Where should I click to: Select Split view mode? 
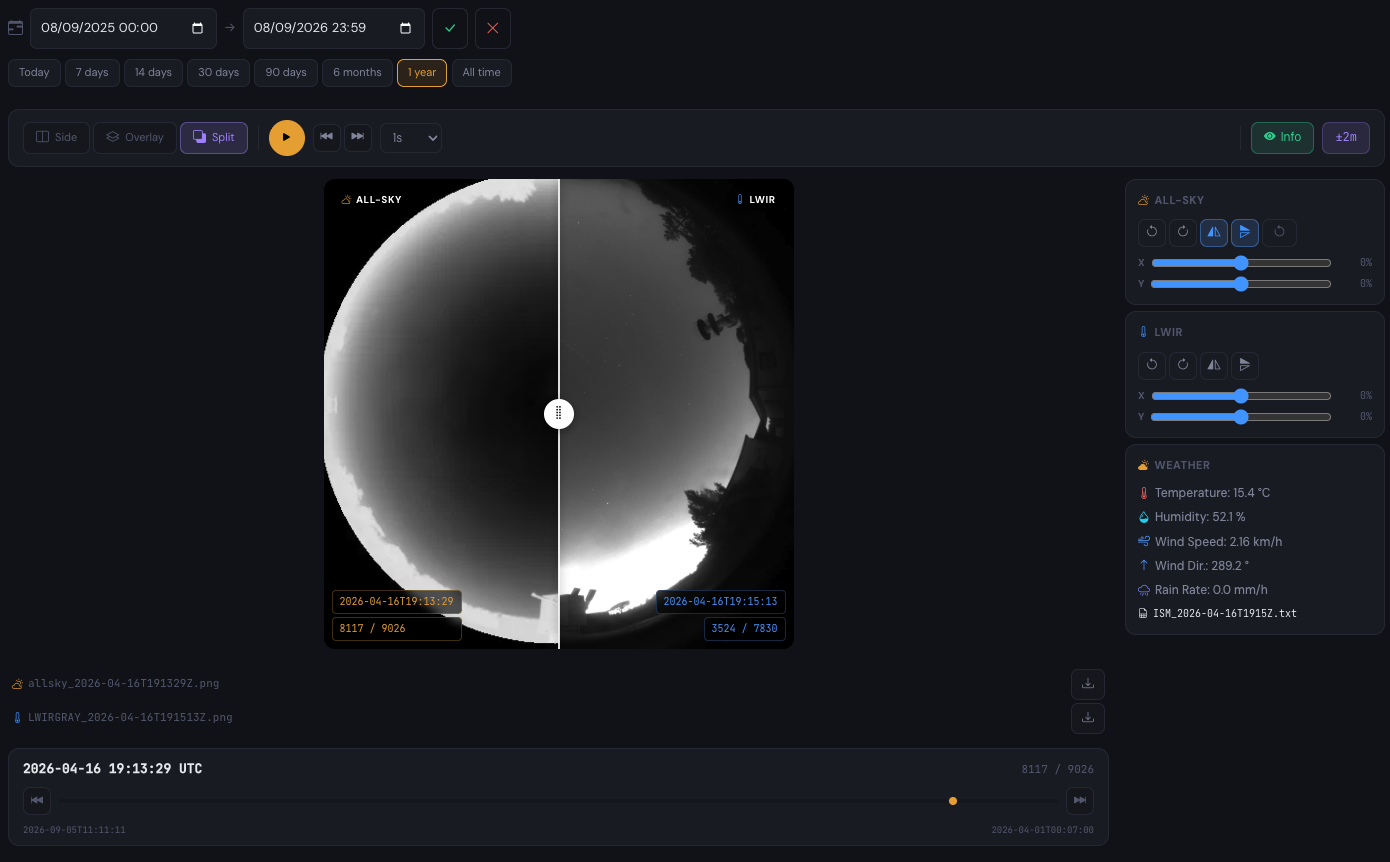tap(214, 137)
